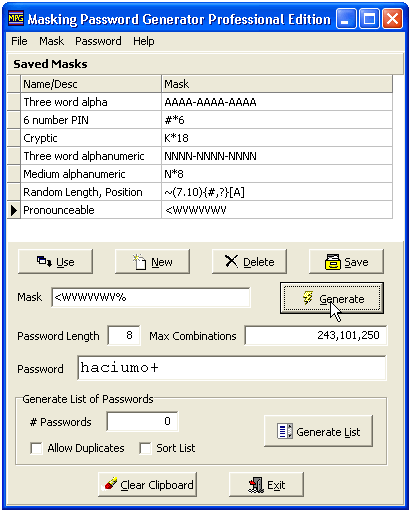Image resolution: width=411 pixels, height=512 pixels.
Task: Click the Delete X icon
Action: point(231,261)
